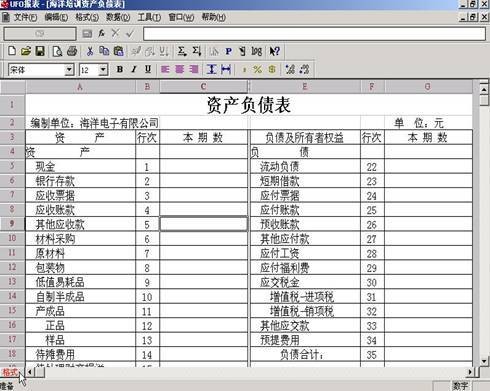The width and height of the screenshot is (490, 391).
Task: Click the comma separator format icon
Action: pyautogui.click(x=244, y=70)
